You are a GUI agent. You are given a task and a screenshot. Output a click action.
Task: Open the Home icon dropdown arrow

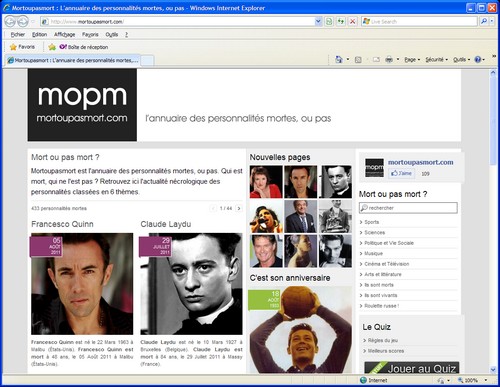[x=348, y=60]
